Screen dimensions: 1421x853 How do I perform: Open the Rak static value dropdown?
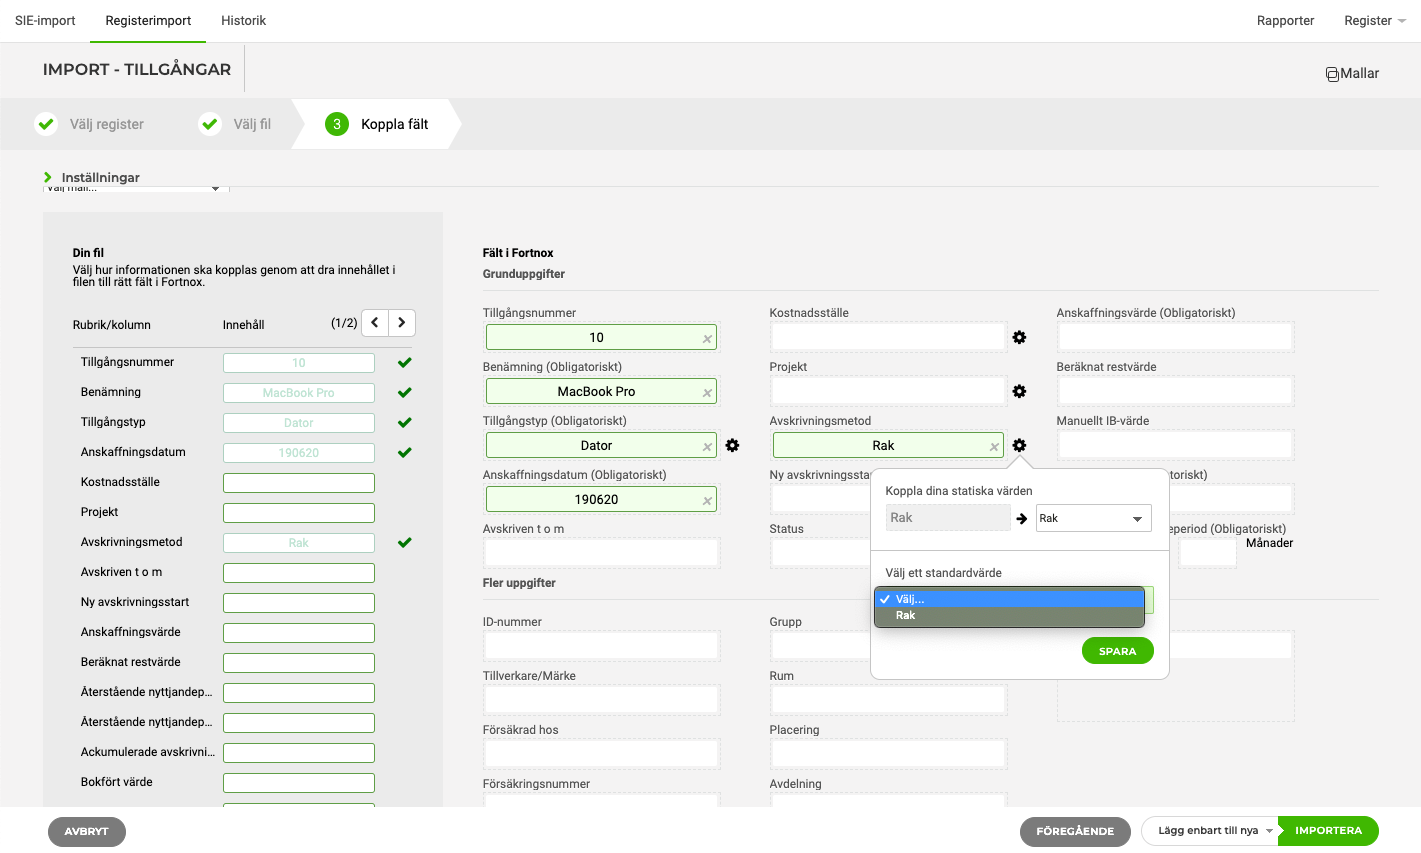[x=1094, y=518]
